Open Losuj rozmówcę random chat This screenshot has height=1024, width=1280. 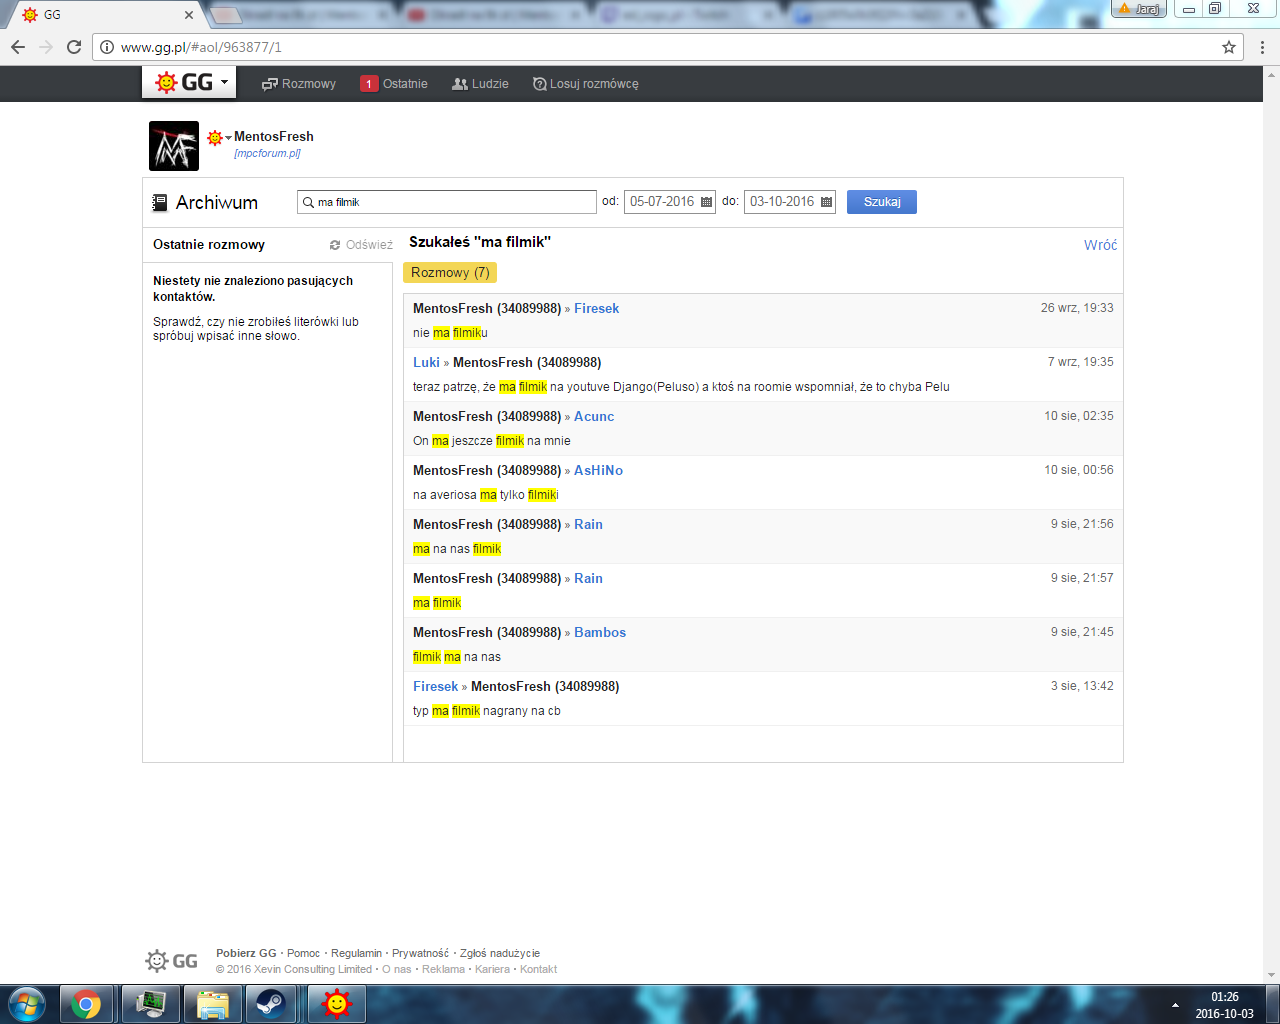point(586,84)
